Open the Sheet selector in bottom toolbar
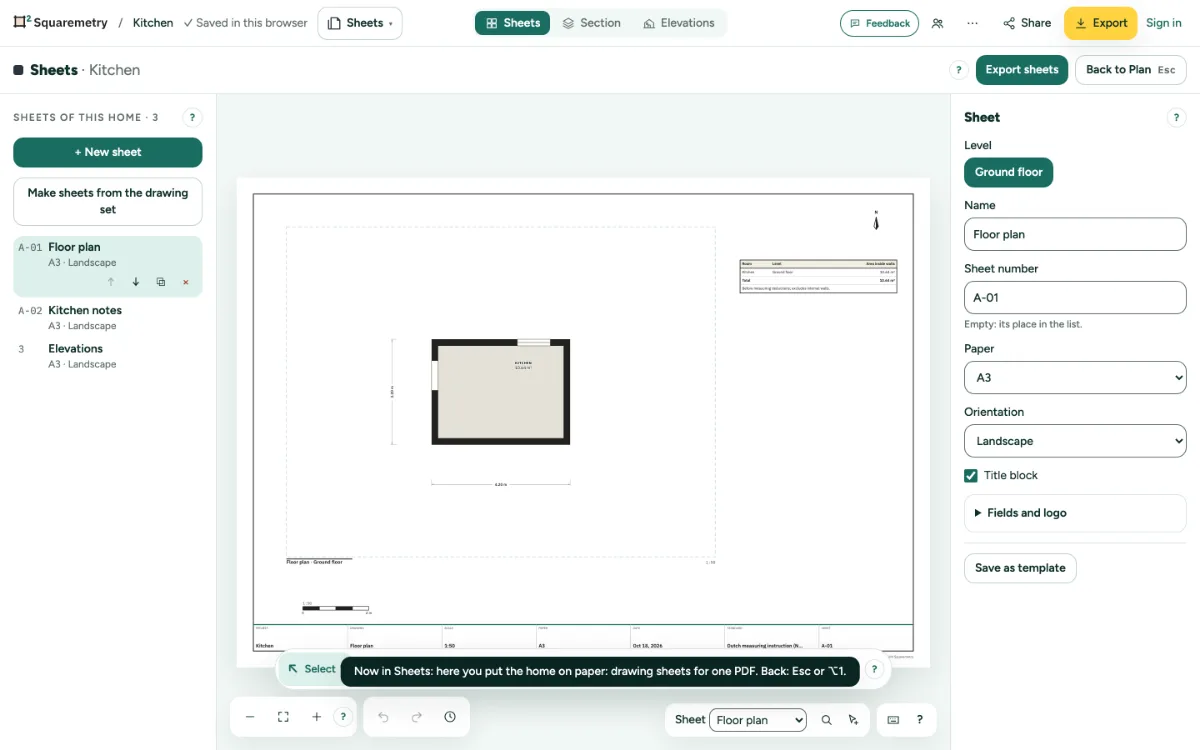The image size is (1200, 750). 757,720
